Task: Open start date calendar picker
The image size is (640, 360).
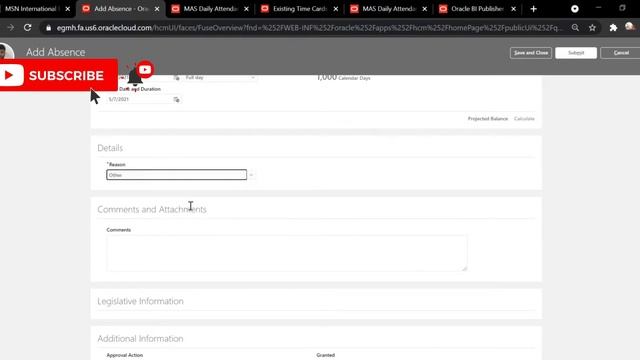Action: (x=176, y=78)
